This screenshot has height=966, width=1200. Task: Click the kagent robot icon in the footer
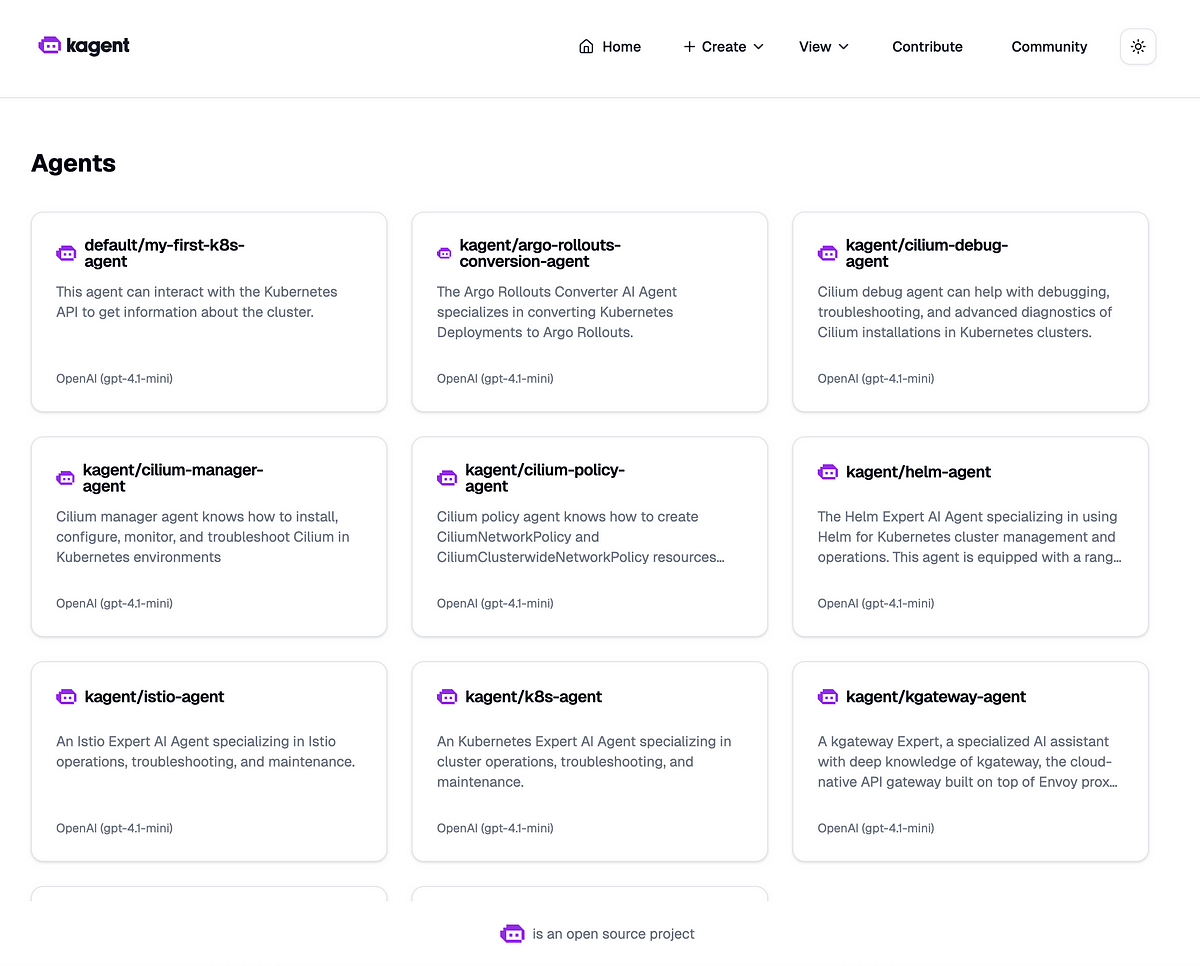(512, 933)
